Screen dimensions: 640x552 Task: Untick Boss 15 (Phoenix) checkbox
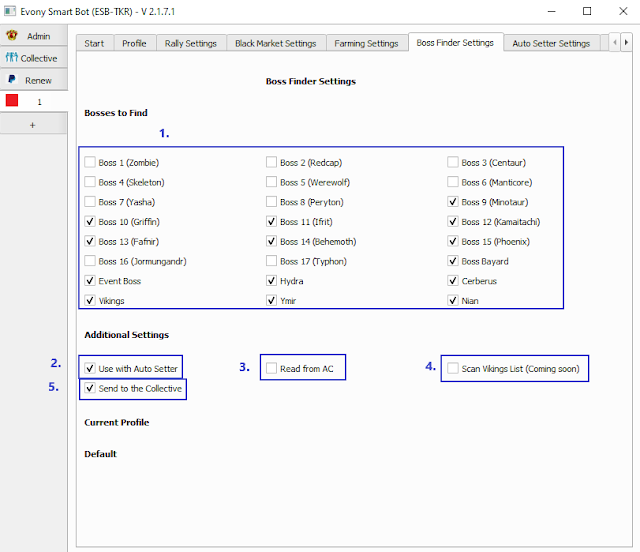pos(453,241)
